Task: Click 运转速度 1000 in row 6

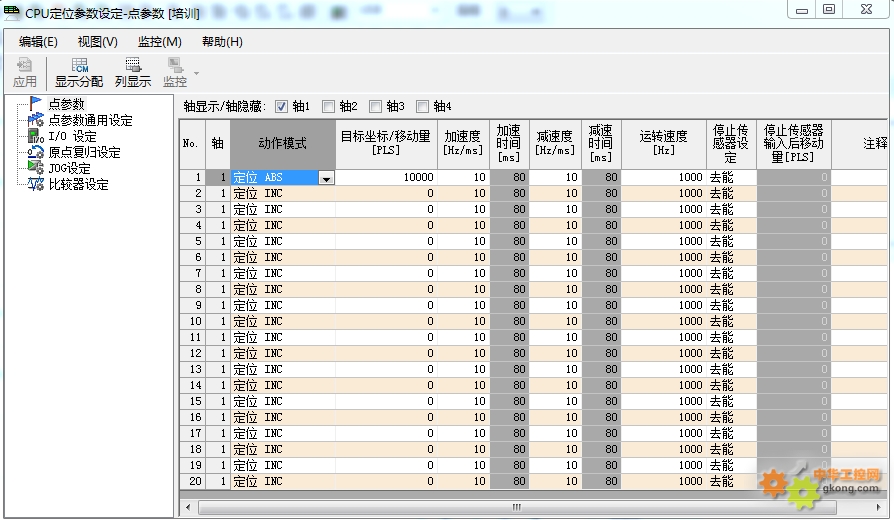Action: pos(664,257)
